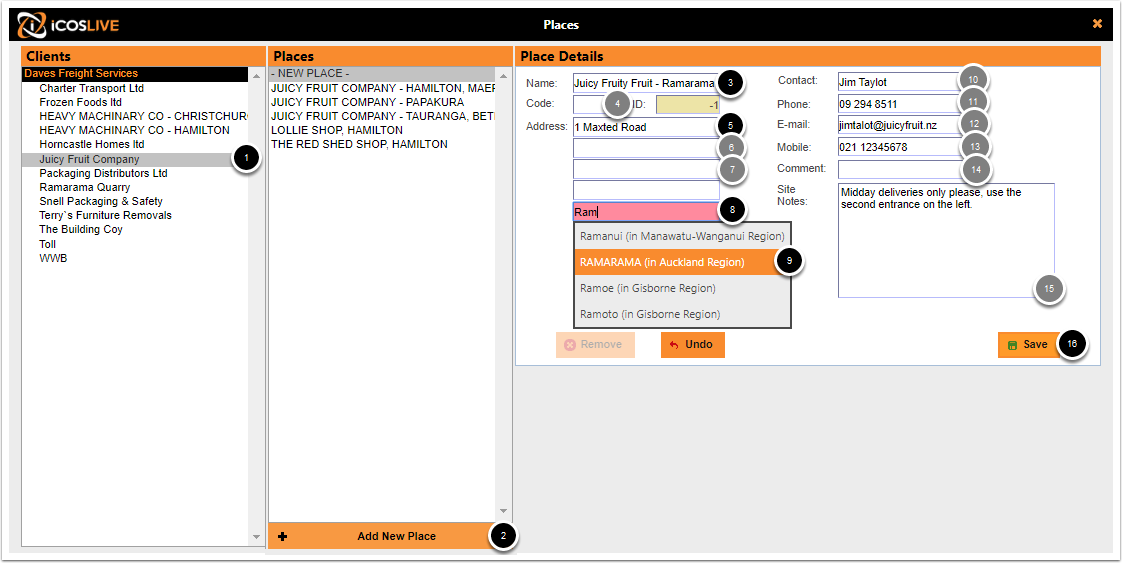Click the plus icon on Add New Place
Image resolution: width=1122 pixels, height=563 pixels.
[x=283, y=537]
